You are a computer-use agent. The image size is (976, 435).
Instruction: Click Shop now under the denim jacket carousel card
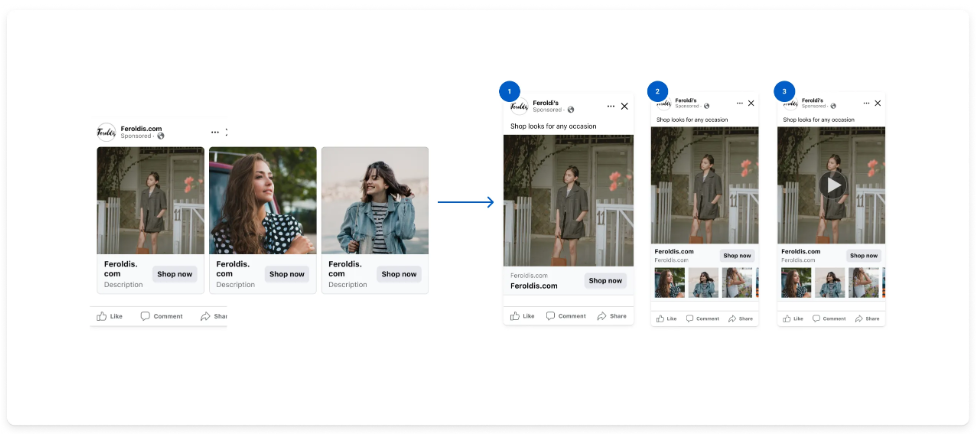399,274
